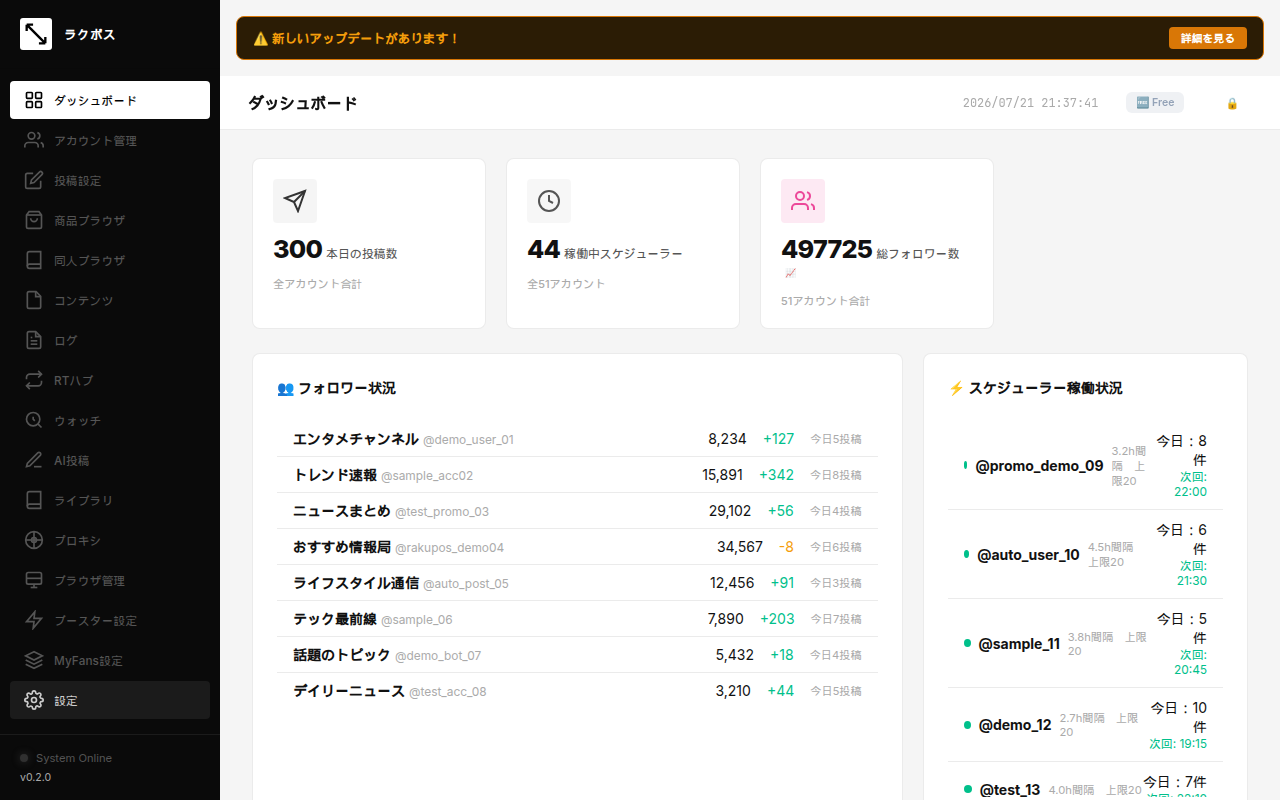1280x800 pixels.
Task: Click the スケジューラー稼働状況 section heading
Action: [1035, 388]
